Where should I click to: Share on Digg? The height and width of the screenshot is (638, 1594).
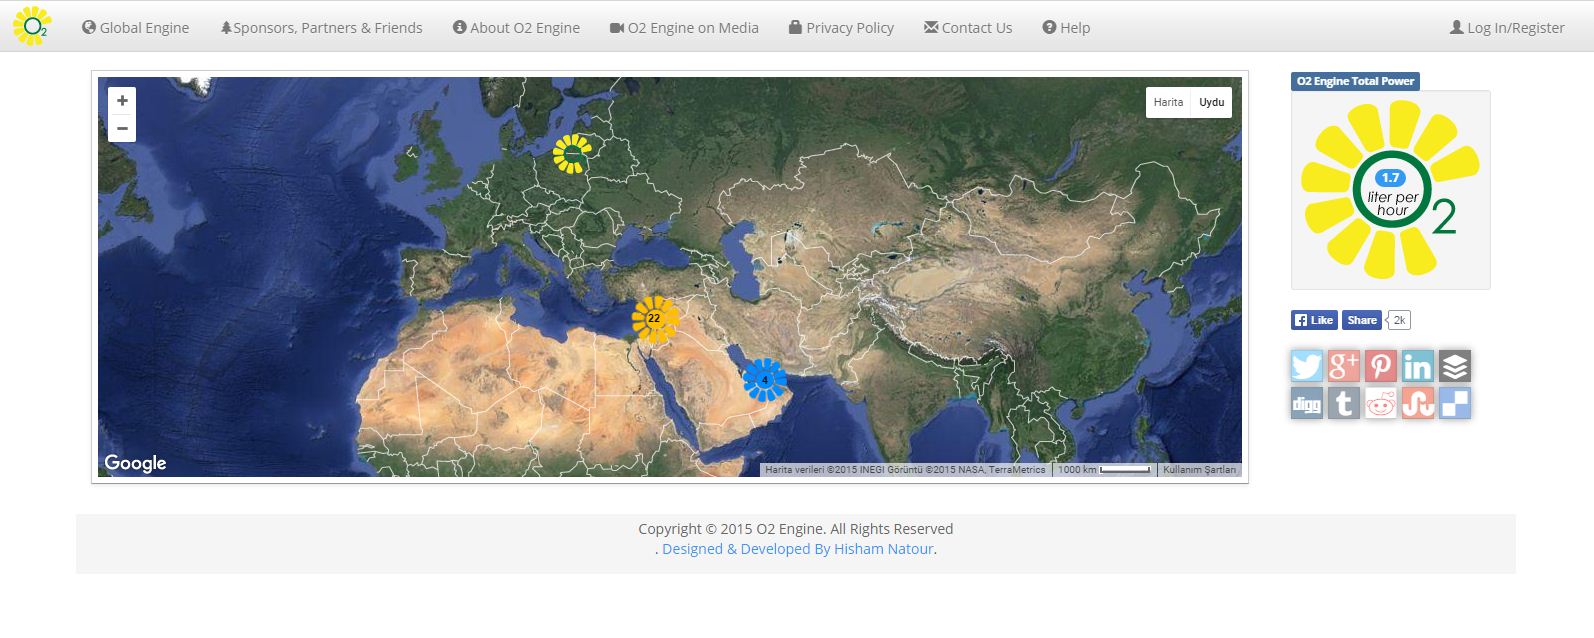[1307, 403]
